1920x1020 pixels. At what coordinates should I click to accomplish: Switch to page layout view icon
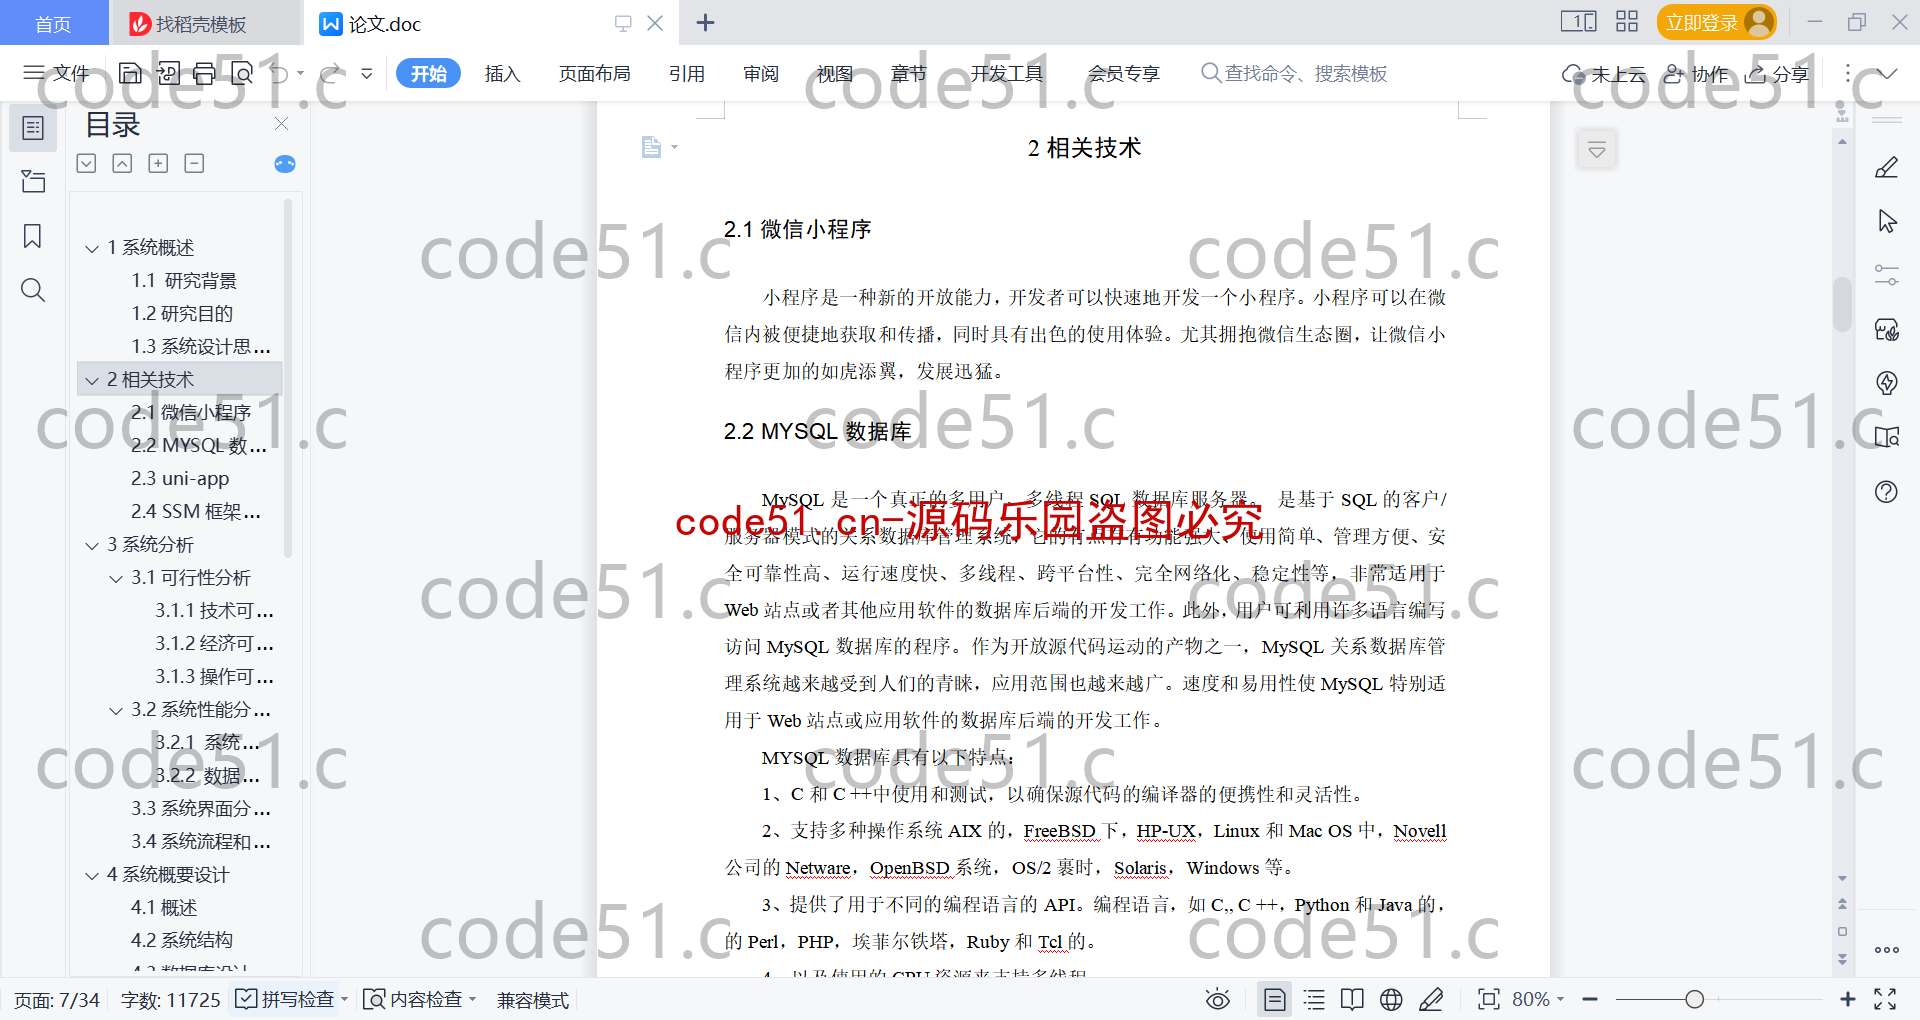point(1275,999)
